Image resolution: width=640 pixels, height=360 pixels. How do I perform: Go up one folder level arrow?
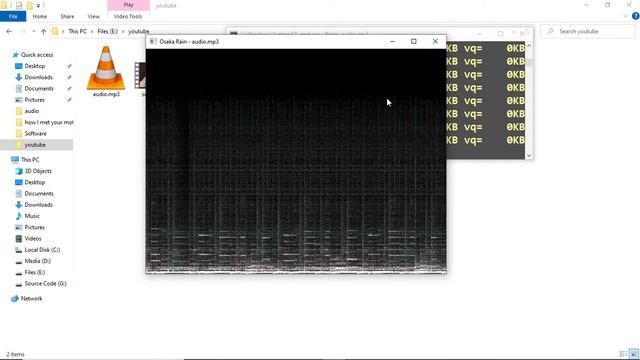[x=43, y=31]
